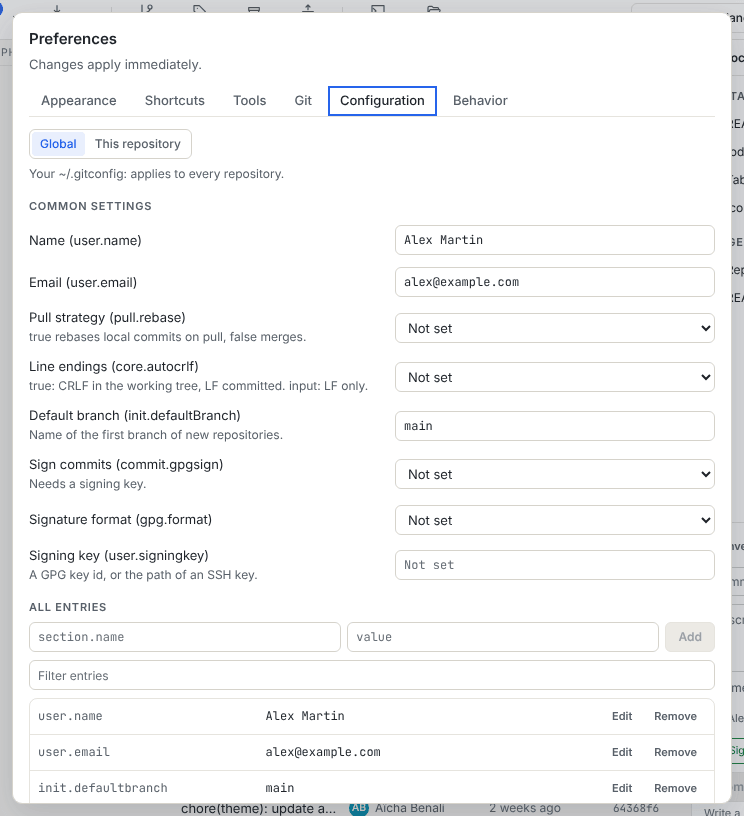The image size is (744, 816).
Task: Click the ALL ENTRIES heading
Action: 68,607
